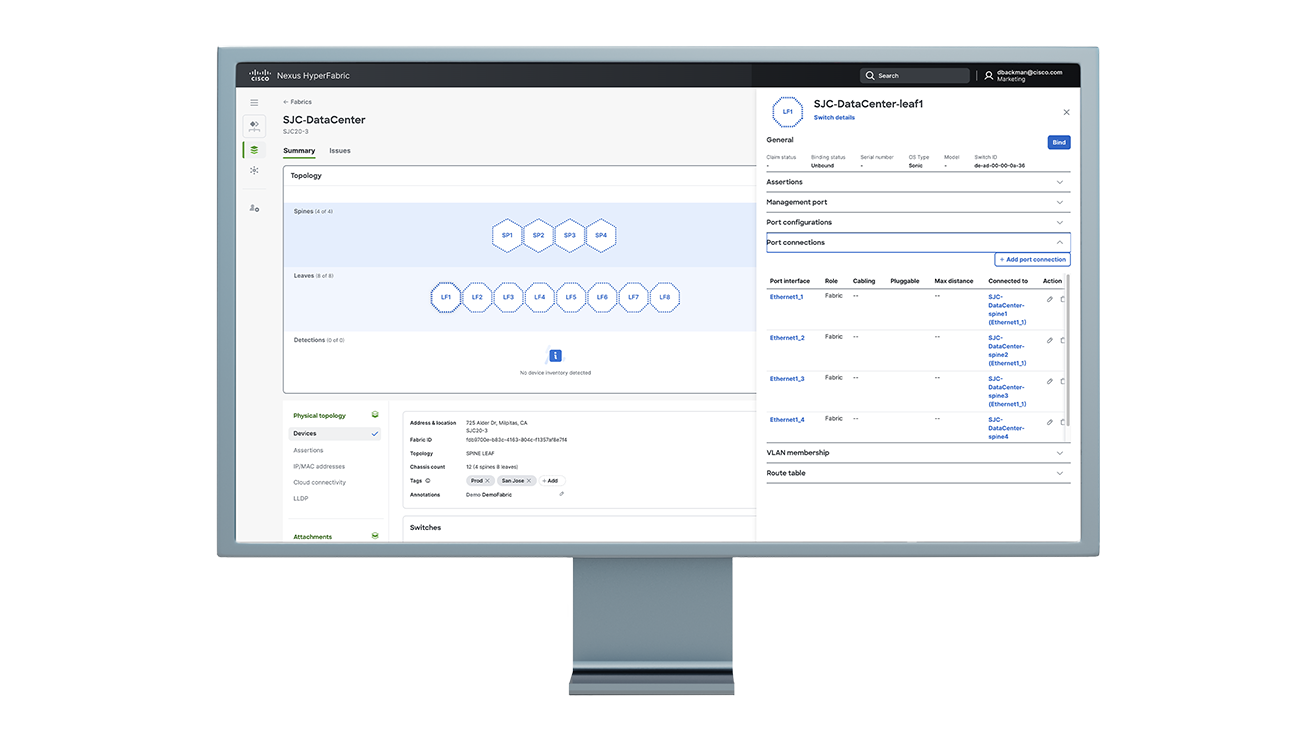Open the hamburger menu in the sidebar
1316x740 pixels.
[254, 103]
